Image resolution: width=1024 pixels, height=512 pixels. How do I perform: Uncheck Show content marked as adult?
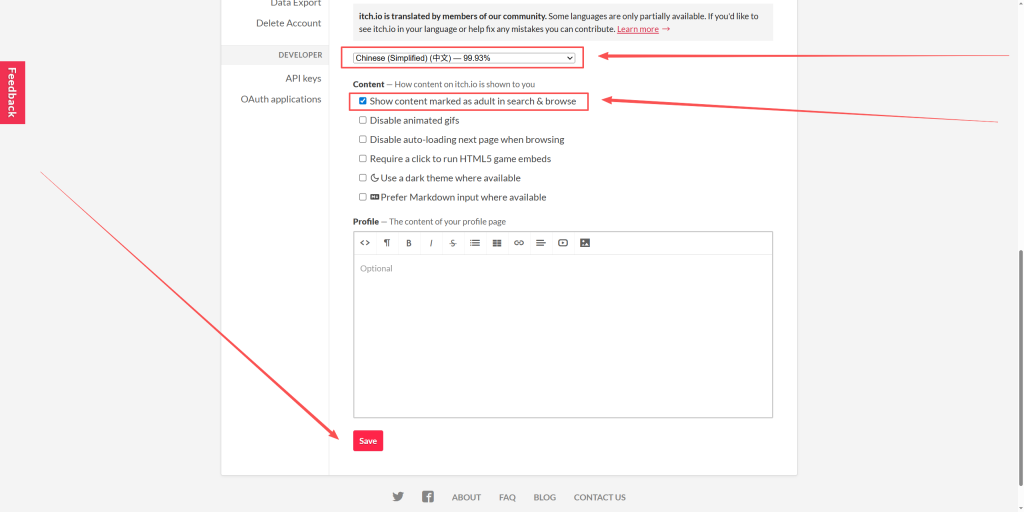[x=363, y=101]
